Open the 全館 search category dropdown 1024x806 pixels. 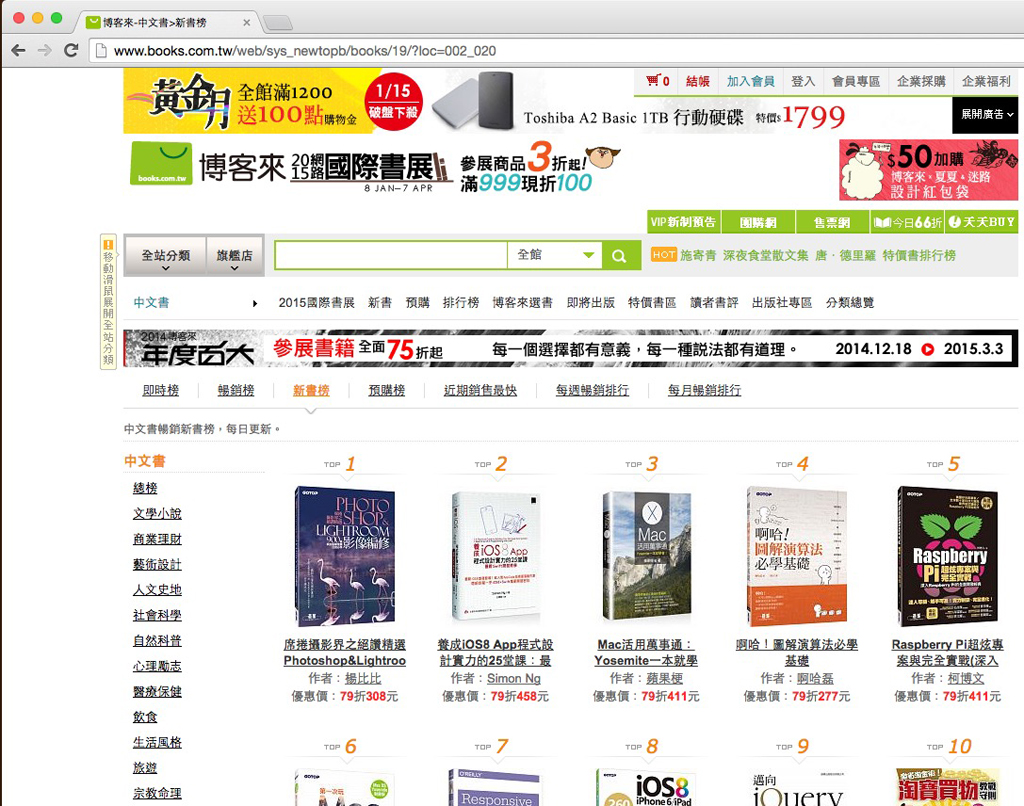click(x=555, y=255)
